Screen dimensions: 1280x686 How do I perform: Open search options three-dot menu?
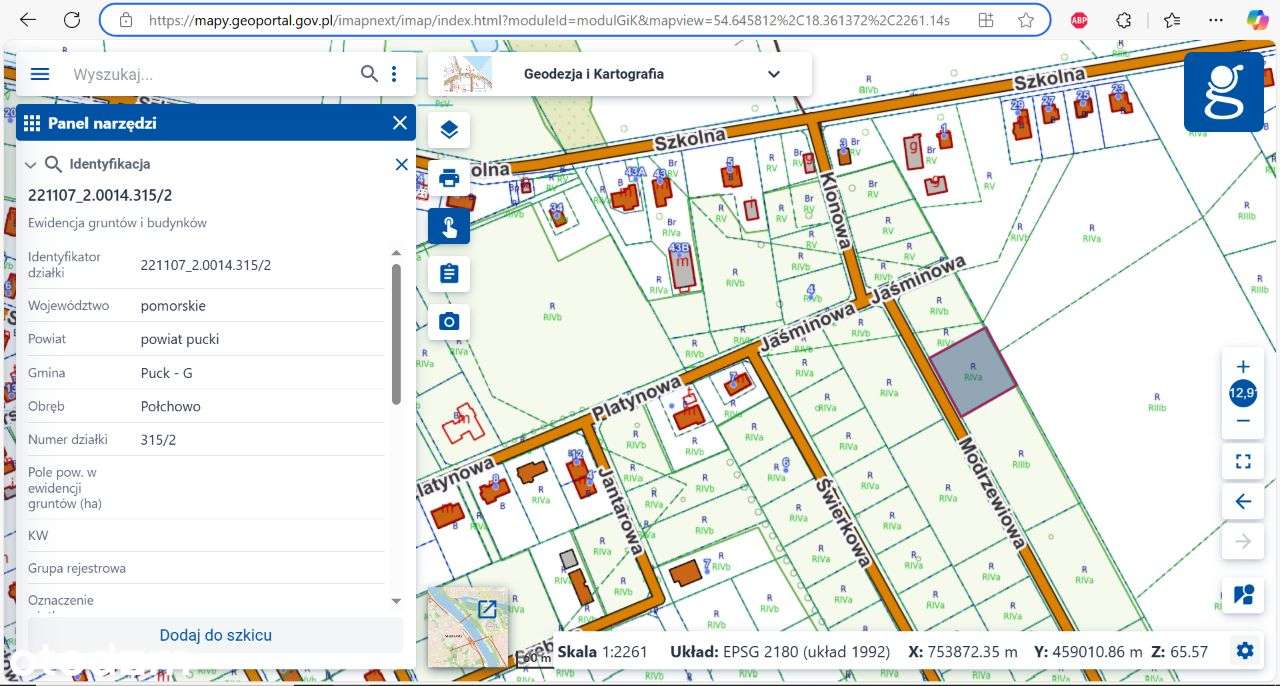(x=395, y=74)
